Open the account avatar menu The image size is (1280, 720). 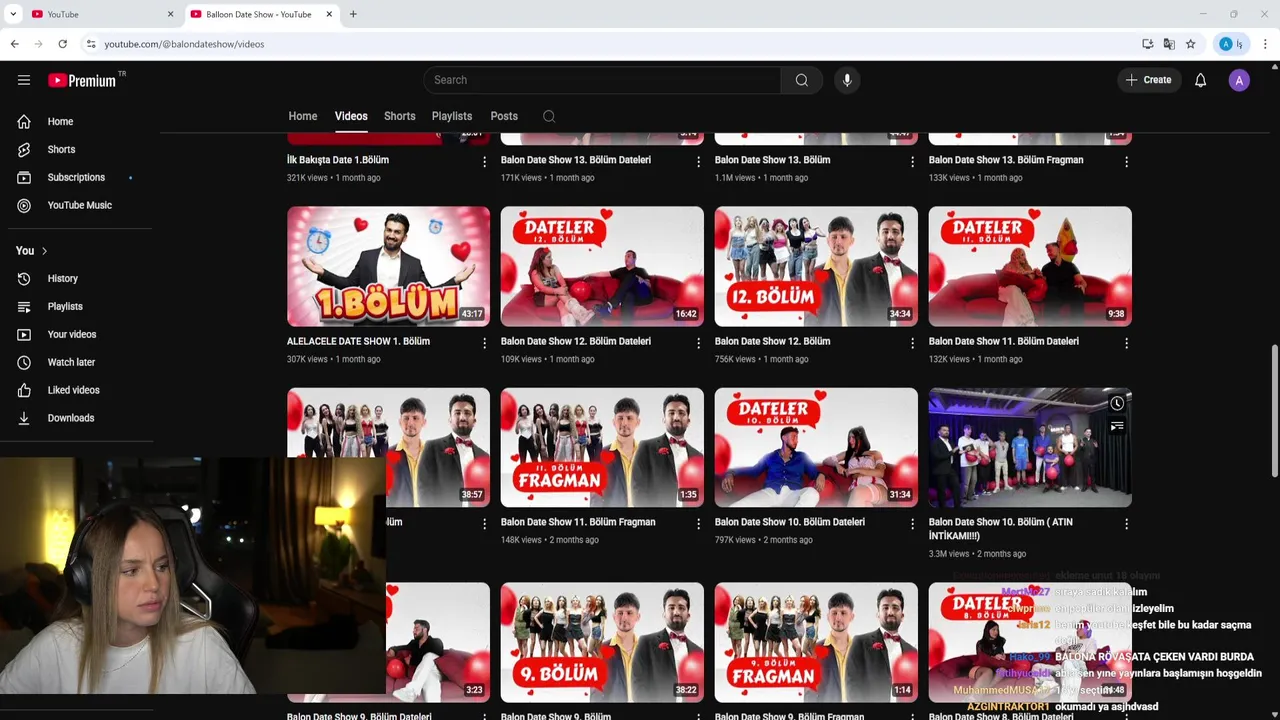(1239, 81)
